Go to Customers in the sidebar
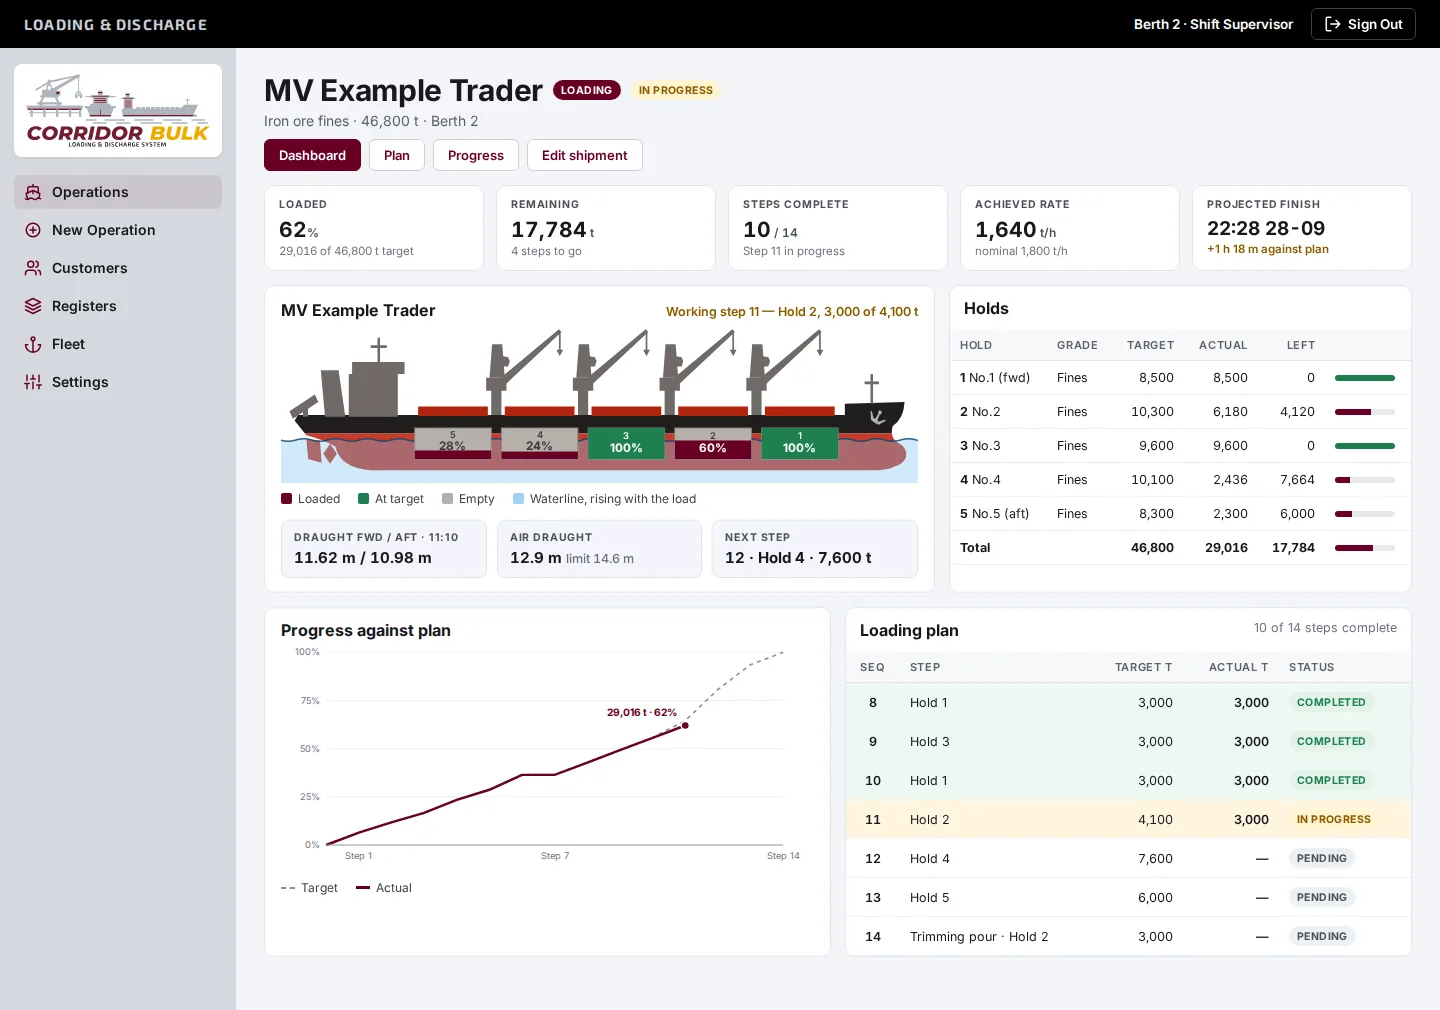This screenshot has height=1010, width=1440. tap(118, 268)
